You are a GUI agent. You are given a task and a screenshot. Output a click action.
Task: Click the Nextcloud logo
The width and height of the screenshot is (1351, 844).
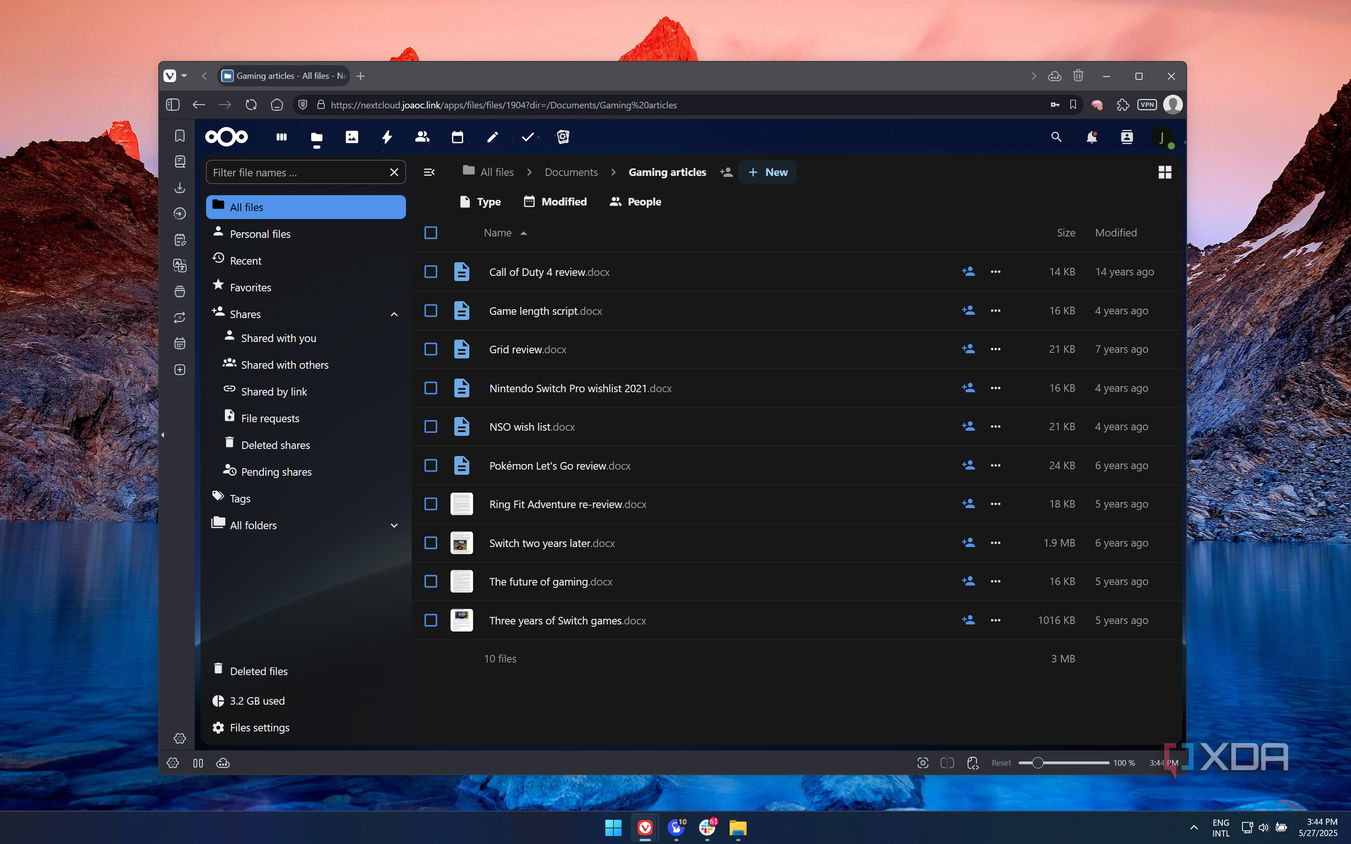(227, 137)
